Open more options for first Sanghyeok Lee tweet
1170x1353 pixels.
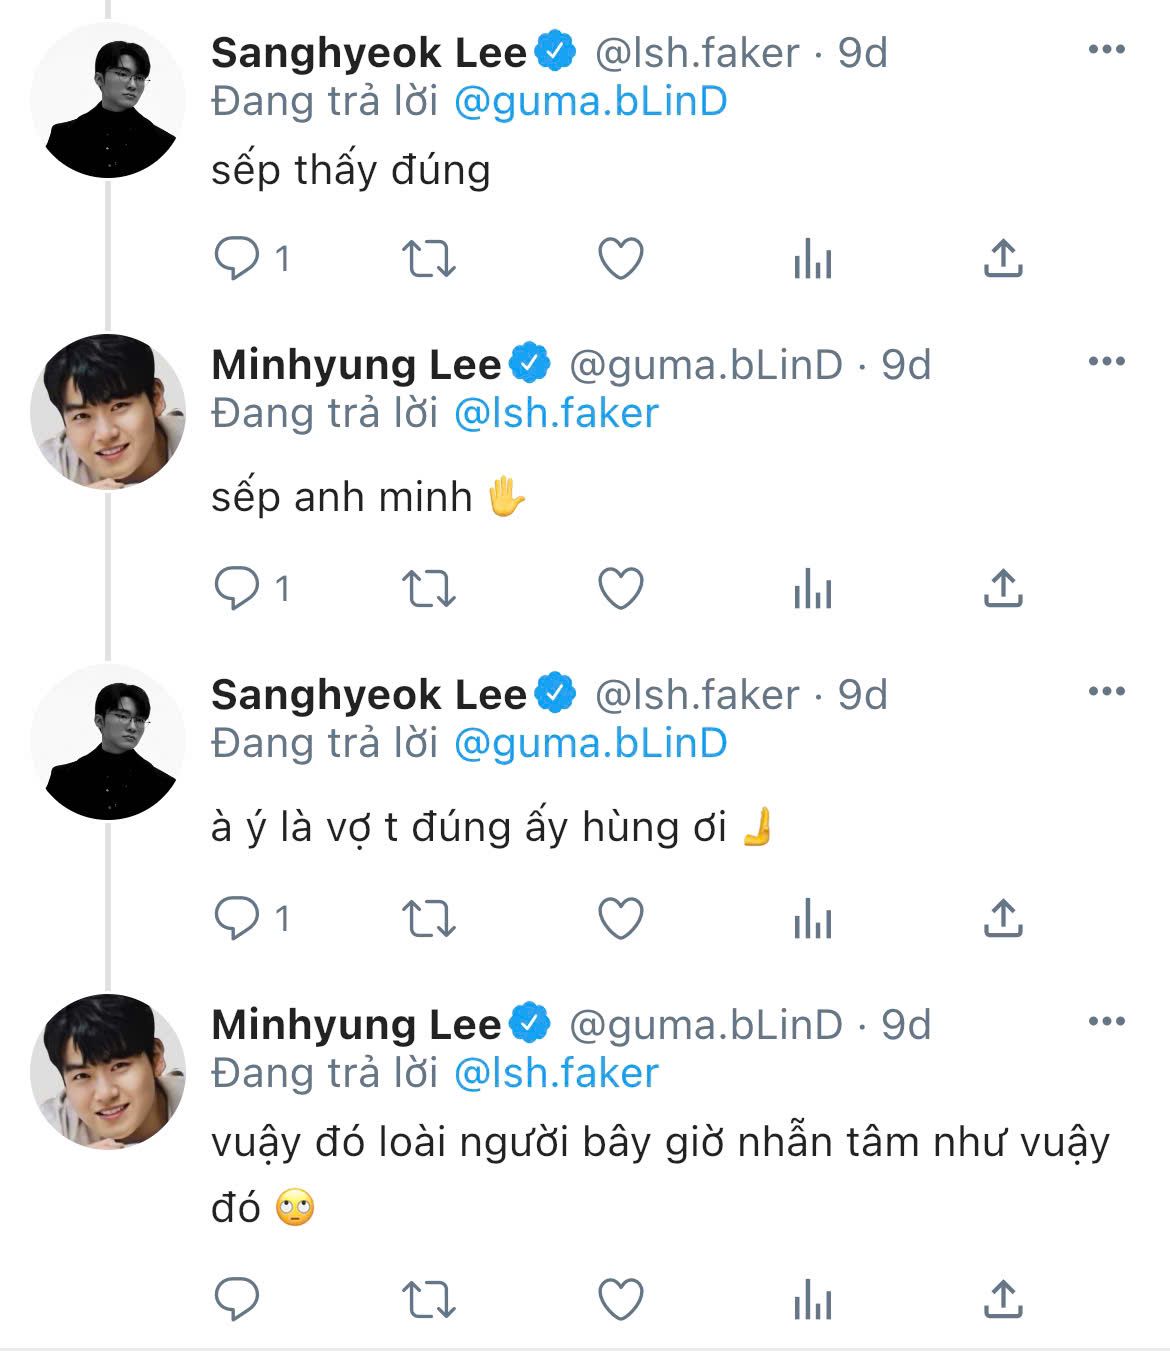1106,50
